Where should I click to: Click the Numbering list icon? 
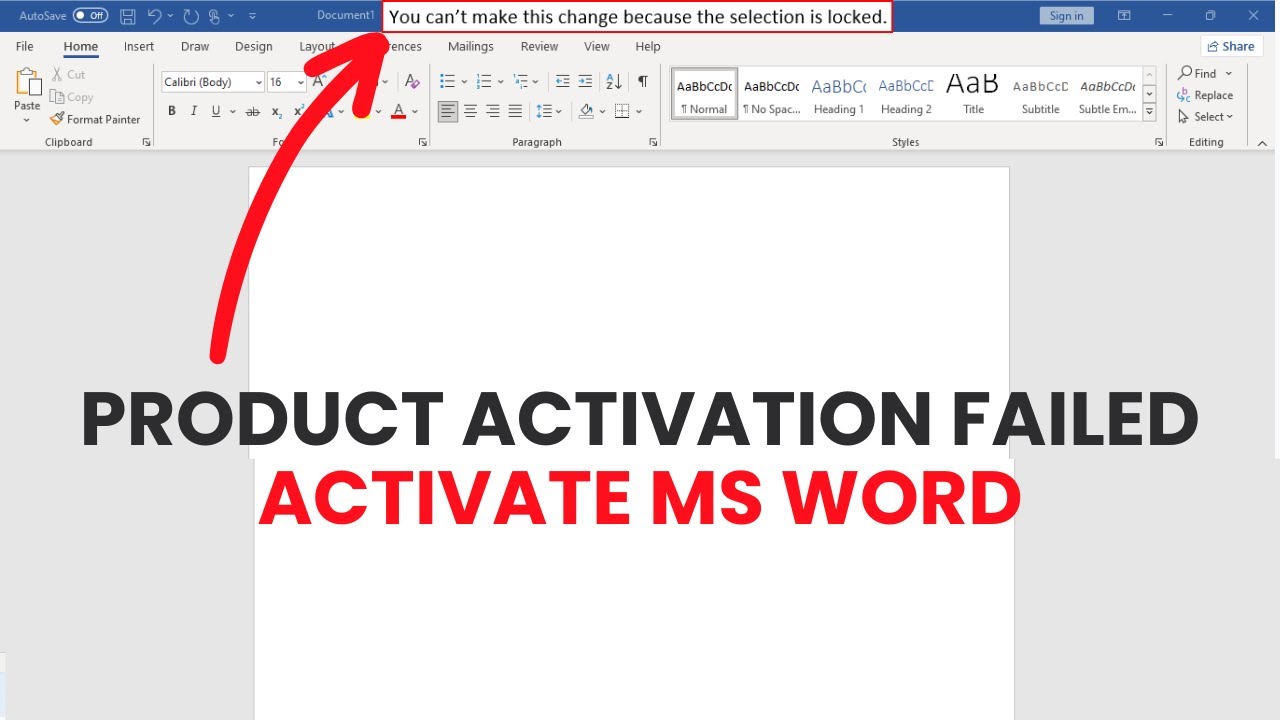pyautogui.click(x=484, y=82)
